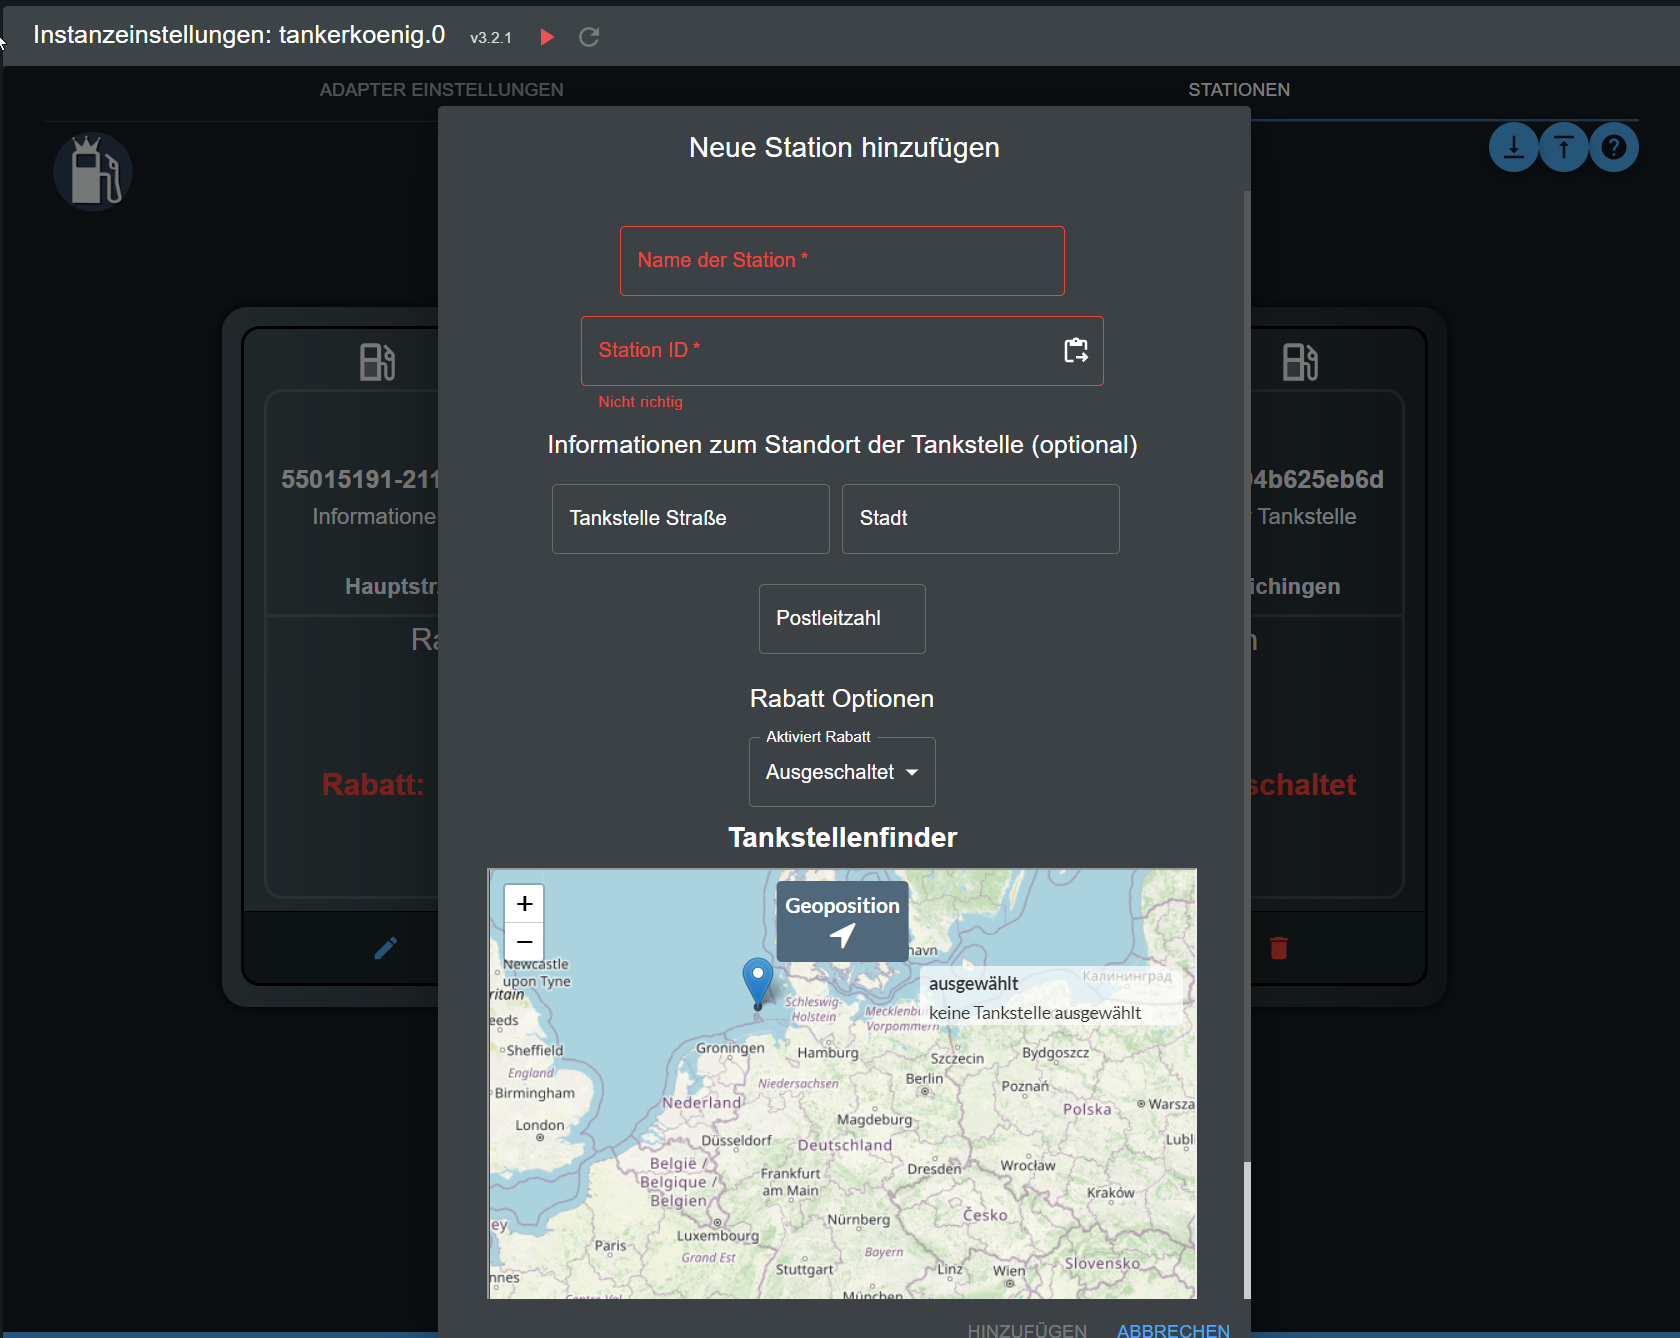Click the 'Tankstellenfinder' heading
The height and width of the screenshot is (1338, 1680).
(x=842, y=838)
